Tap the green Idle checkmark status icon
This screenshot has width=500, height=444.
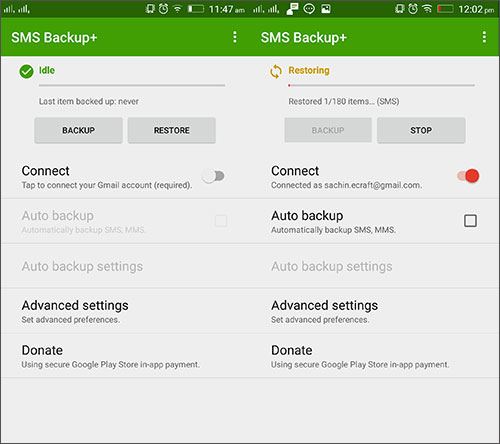(x=26, y=71)
